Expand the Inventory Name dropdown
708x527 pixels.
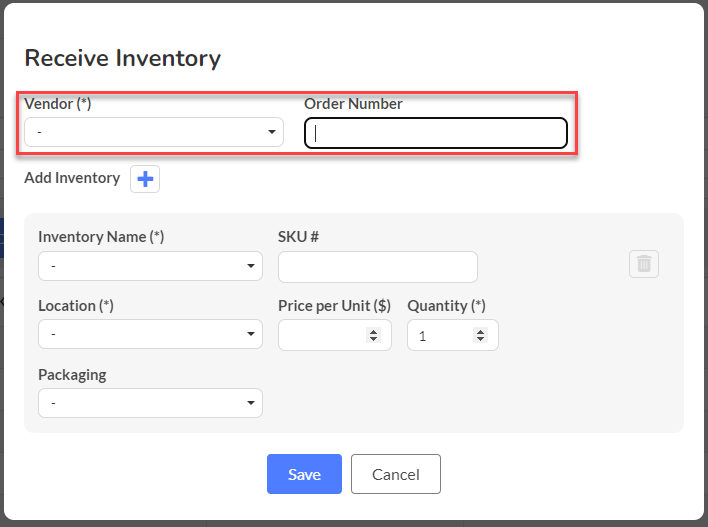click(150, 266)
